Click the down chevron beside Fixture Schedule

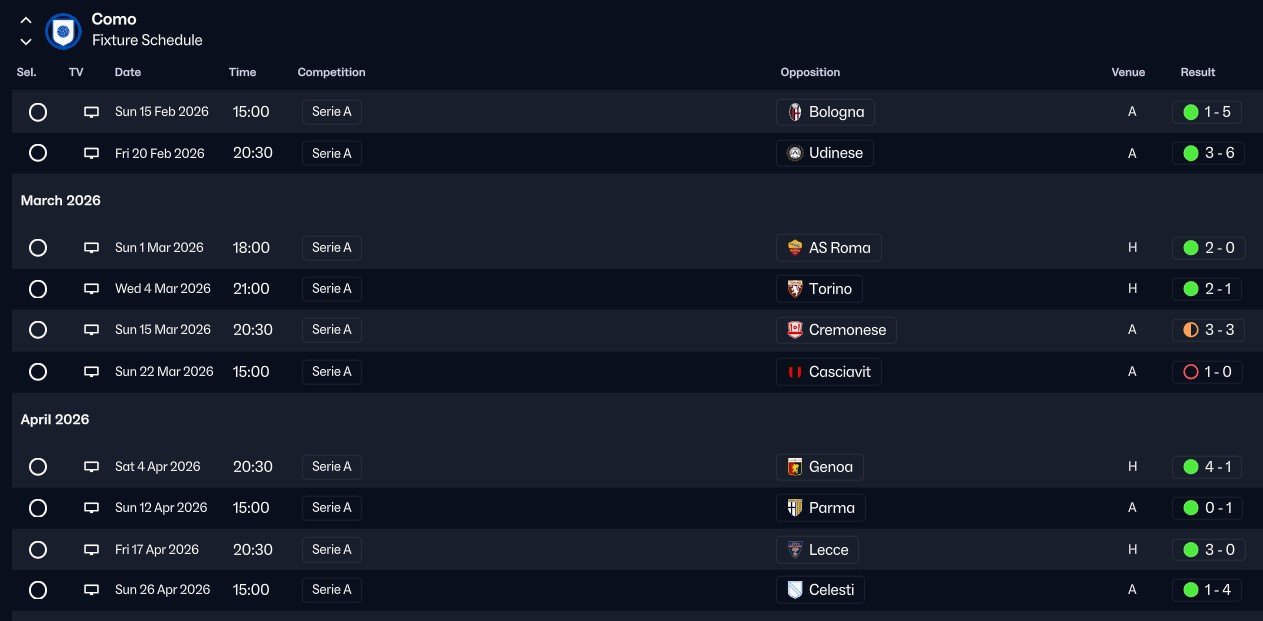[26, 41]
